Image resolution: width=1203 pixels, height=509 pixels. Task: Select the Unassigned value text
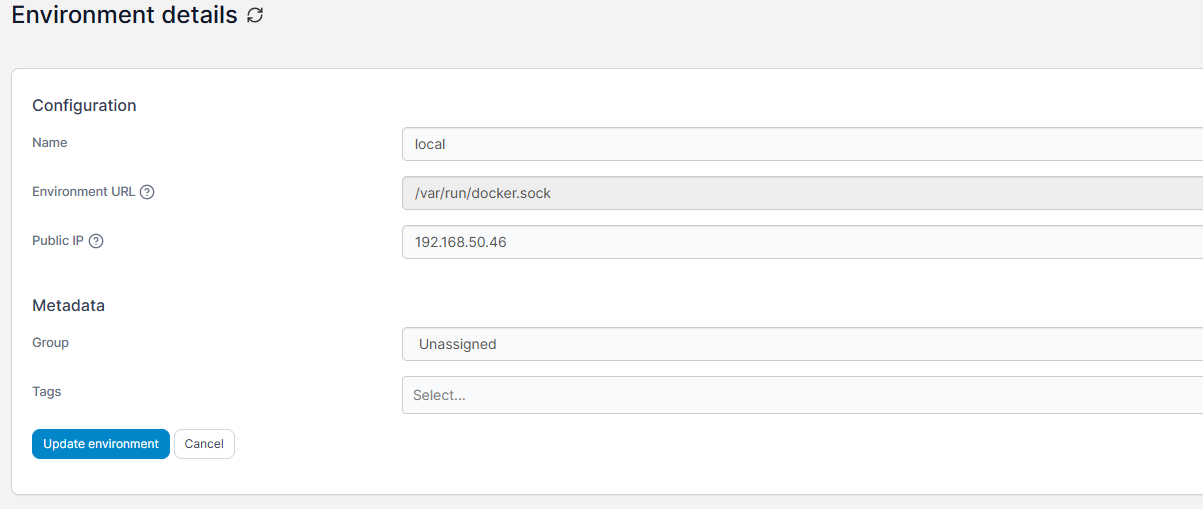pyautogui.click(x=458, y=344)
